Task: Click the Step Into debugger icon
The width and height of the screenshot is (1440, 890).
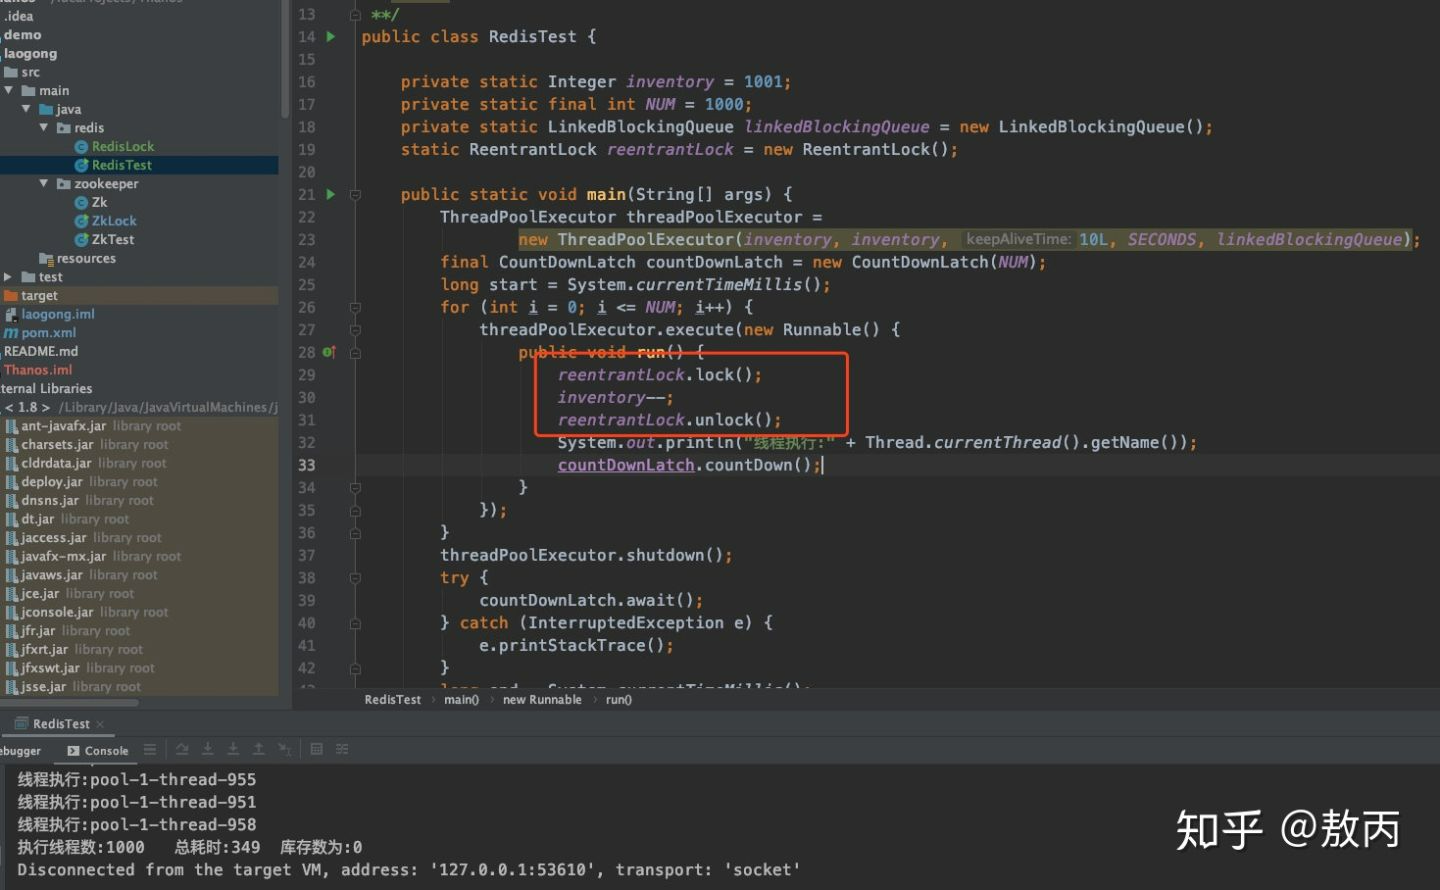Action: pyautogui.click(x=208, y=749)
